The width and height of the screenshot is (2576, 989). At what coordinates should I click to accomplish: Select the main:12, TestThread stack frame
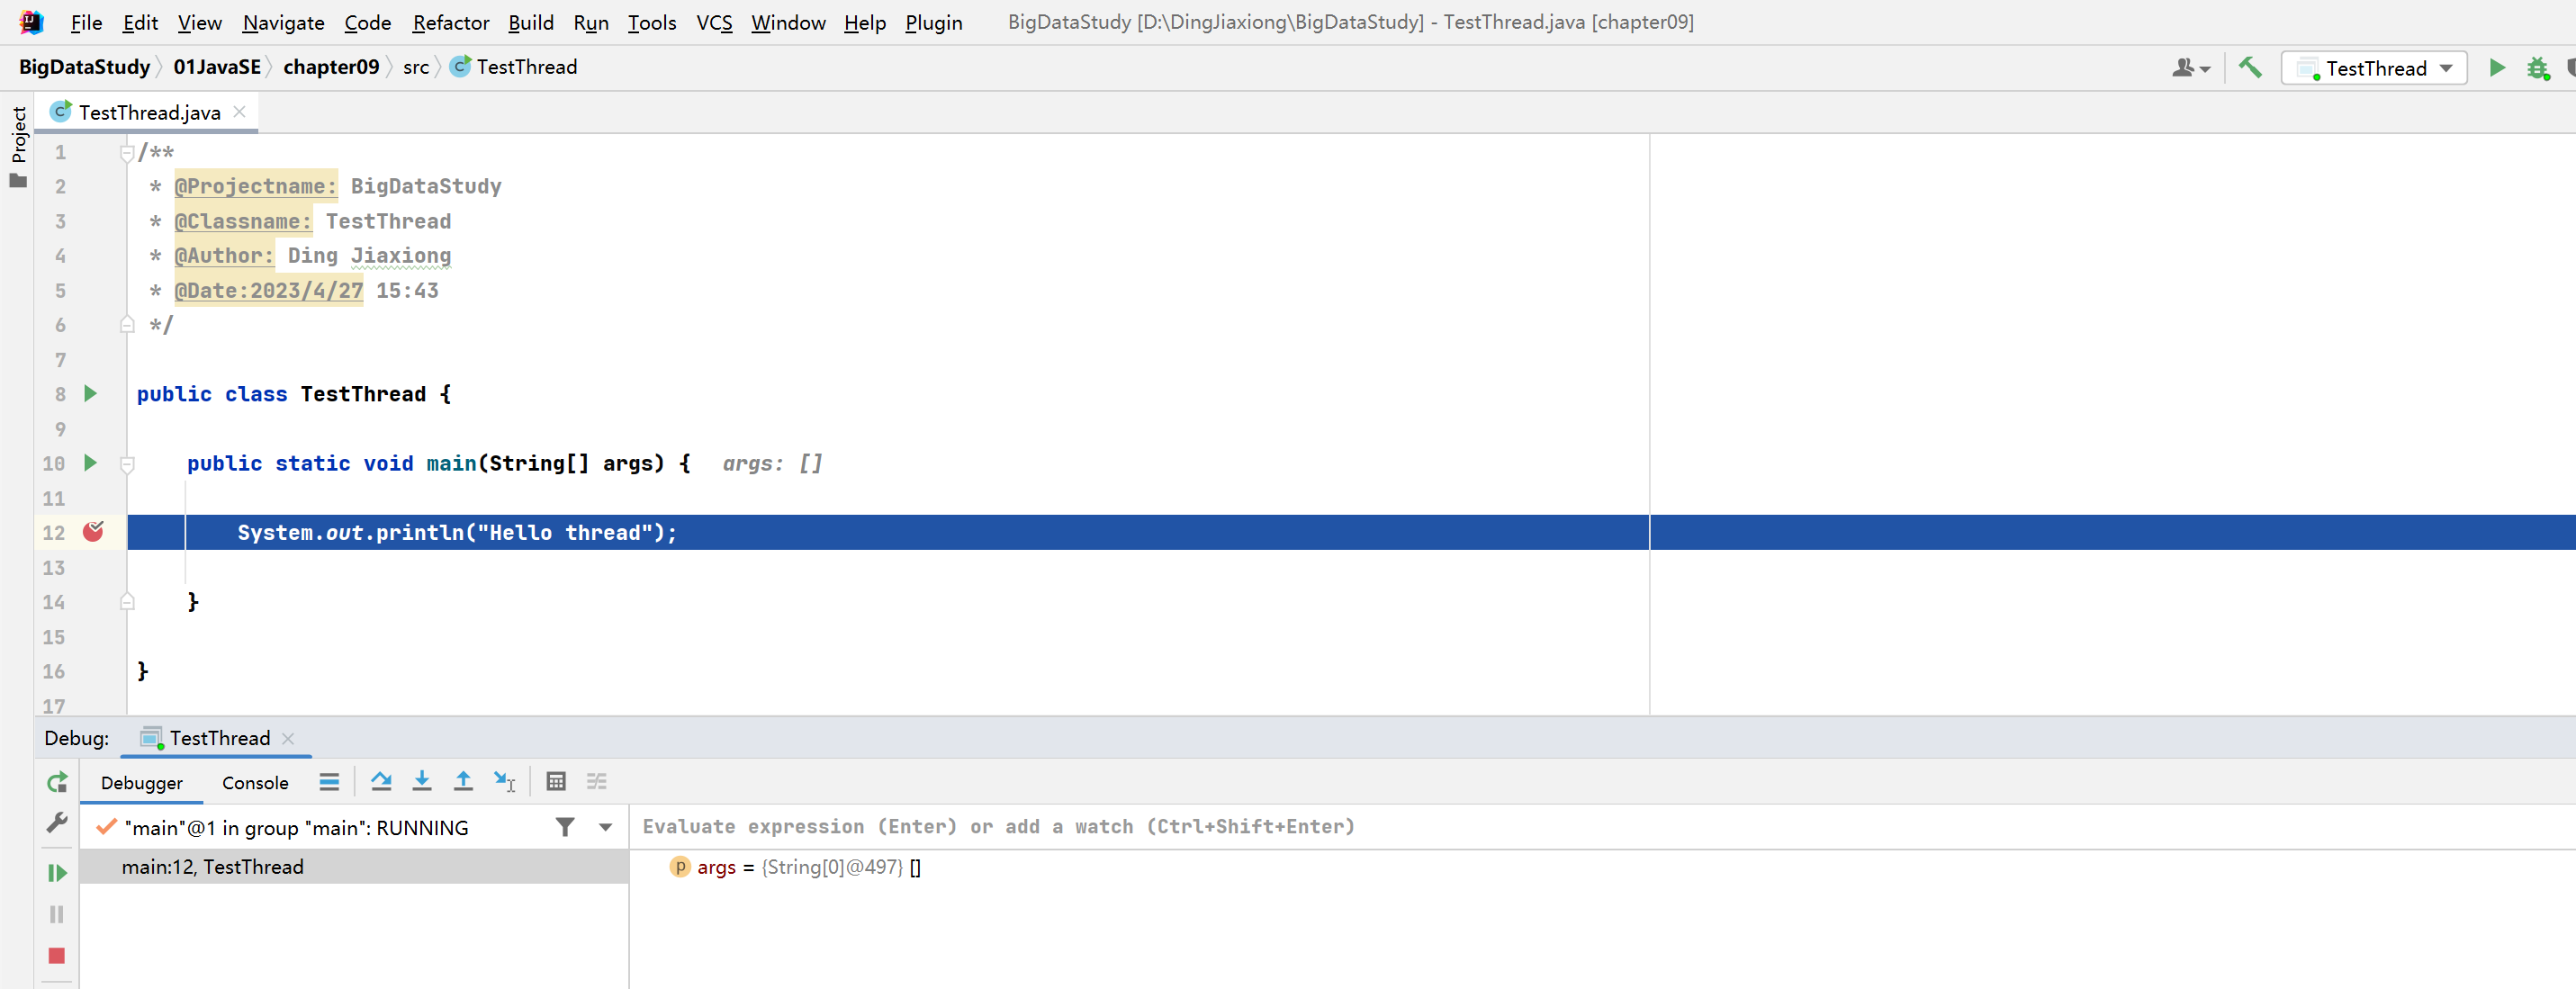(354, 867)
